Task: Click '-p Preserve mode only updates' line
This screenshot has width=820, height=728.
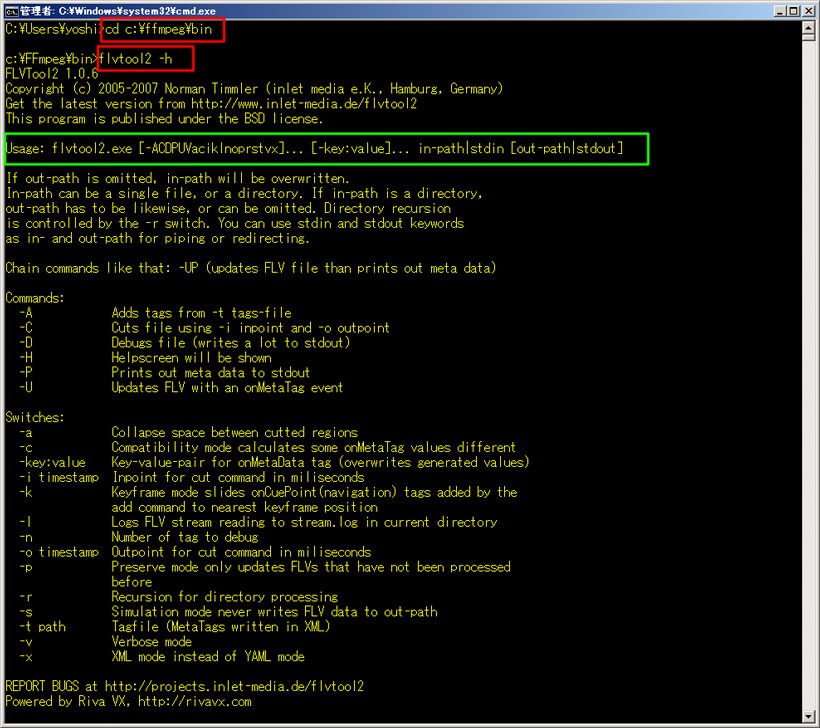Action: pos(265,574)
